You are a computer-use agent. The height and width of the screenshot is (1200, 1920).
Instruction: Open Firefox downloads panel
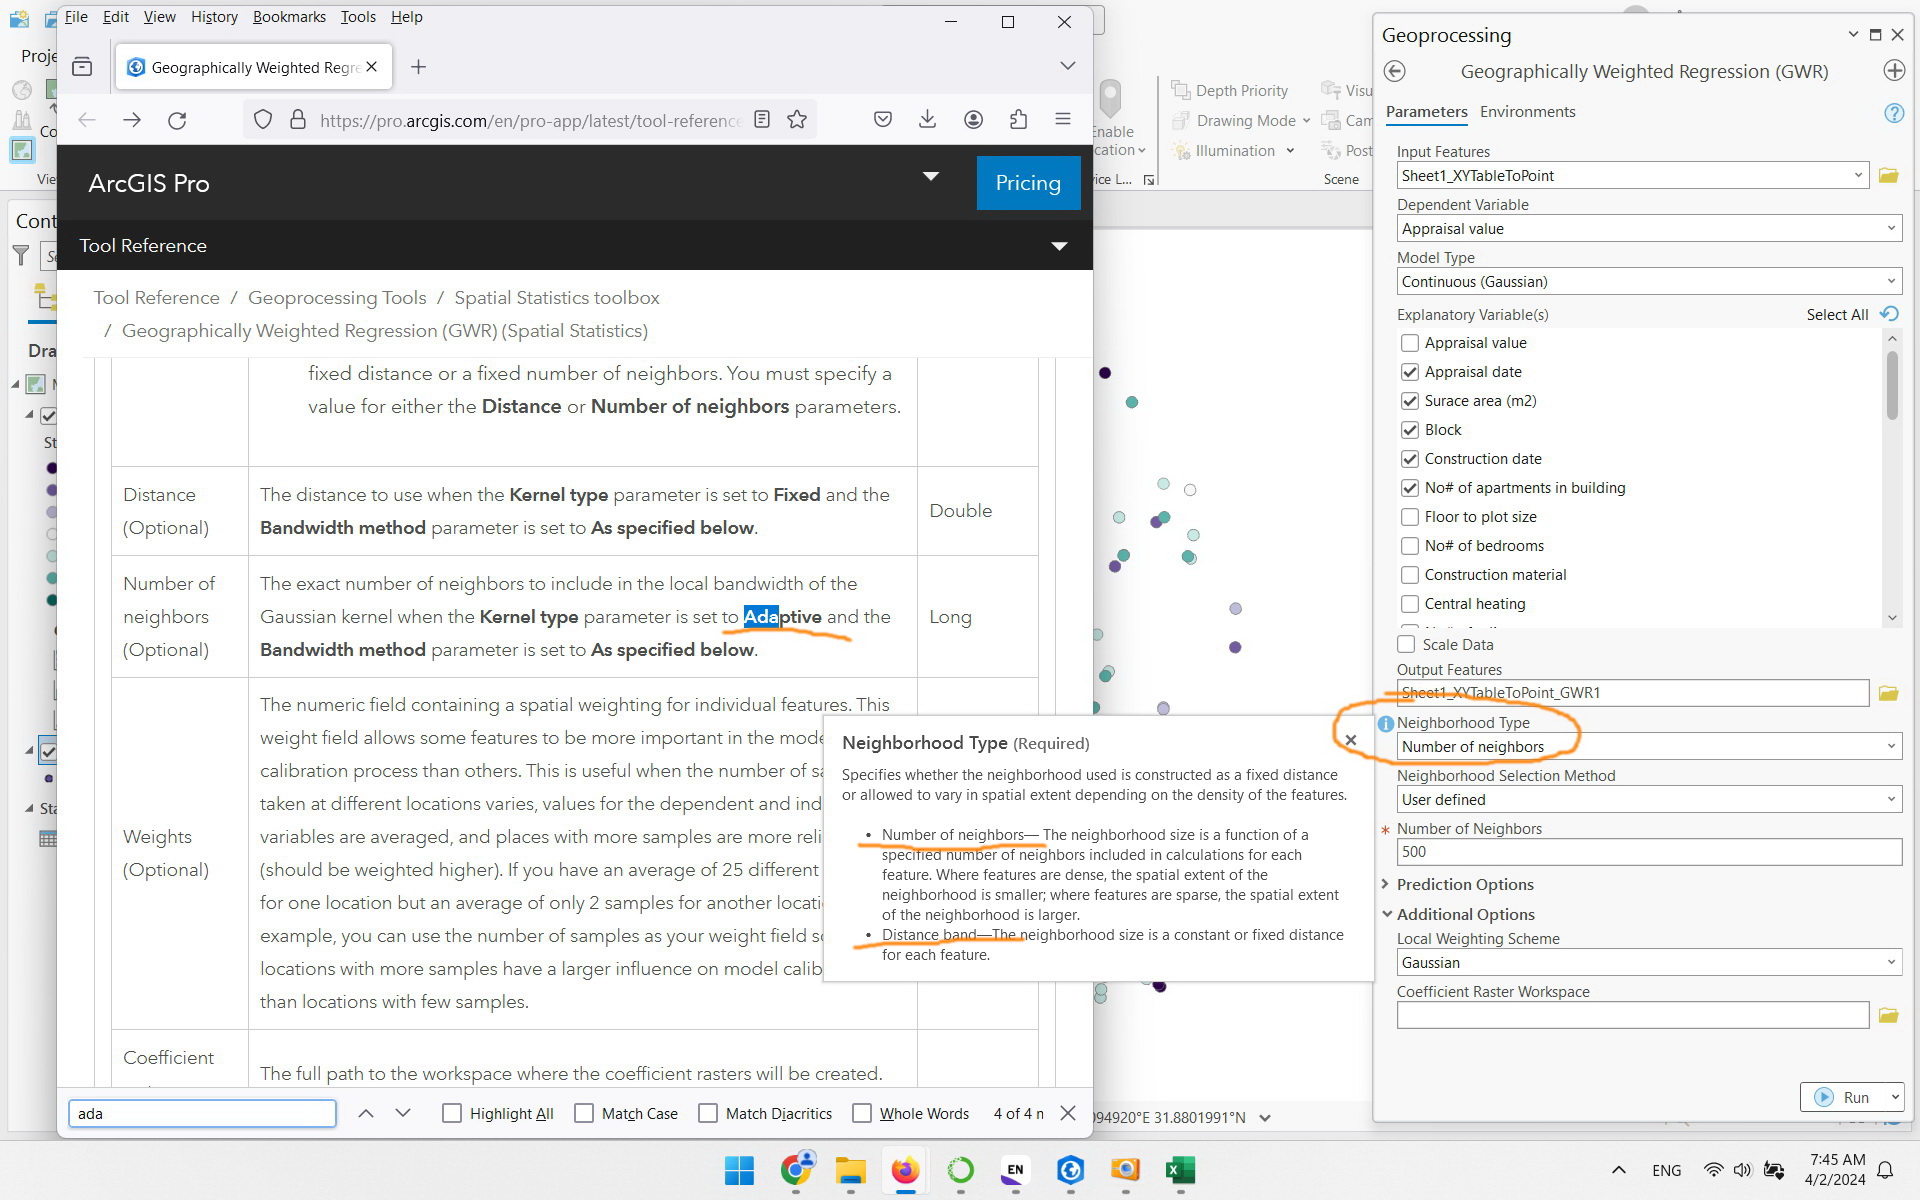928,120
